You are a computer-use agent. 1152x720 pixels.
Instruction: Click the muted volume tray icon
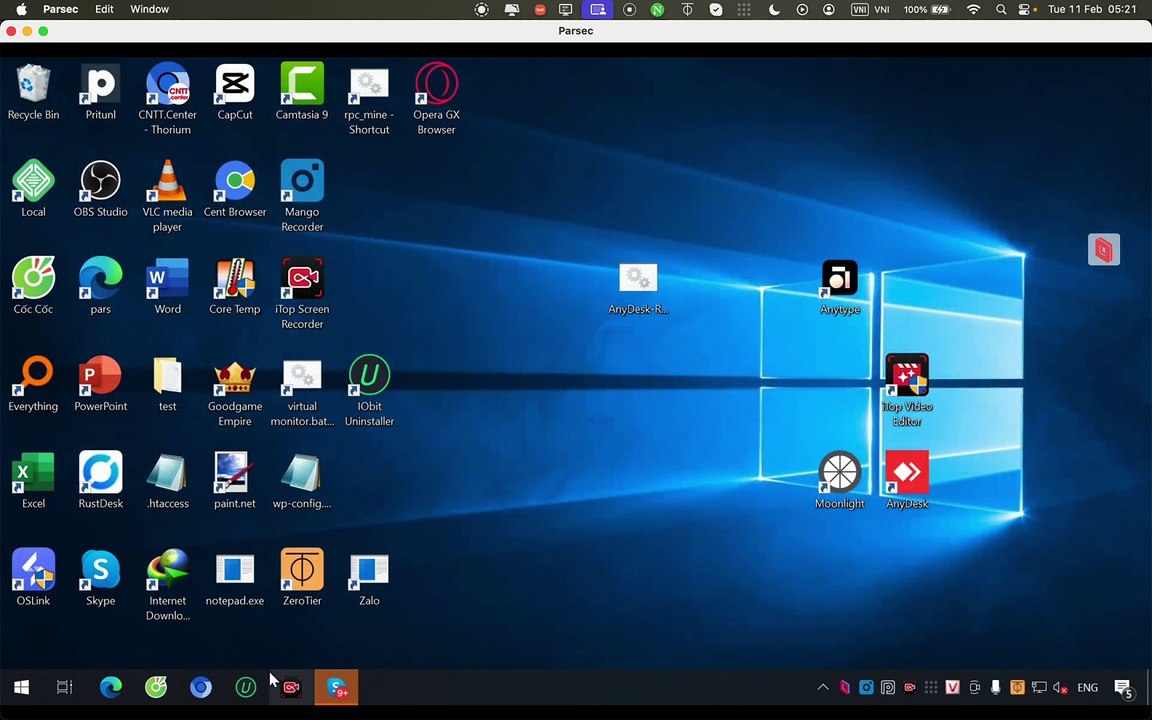coord(1060,688)
